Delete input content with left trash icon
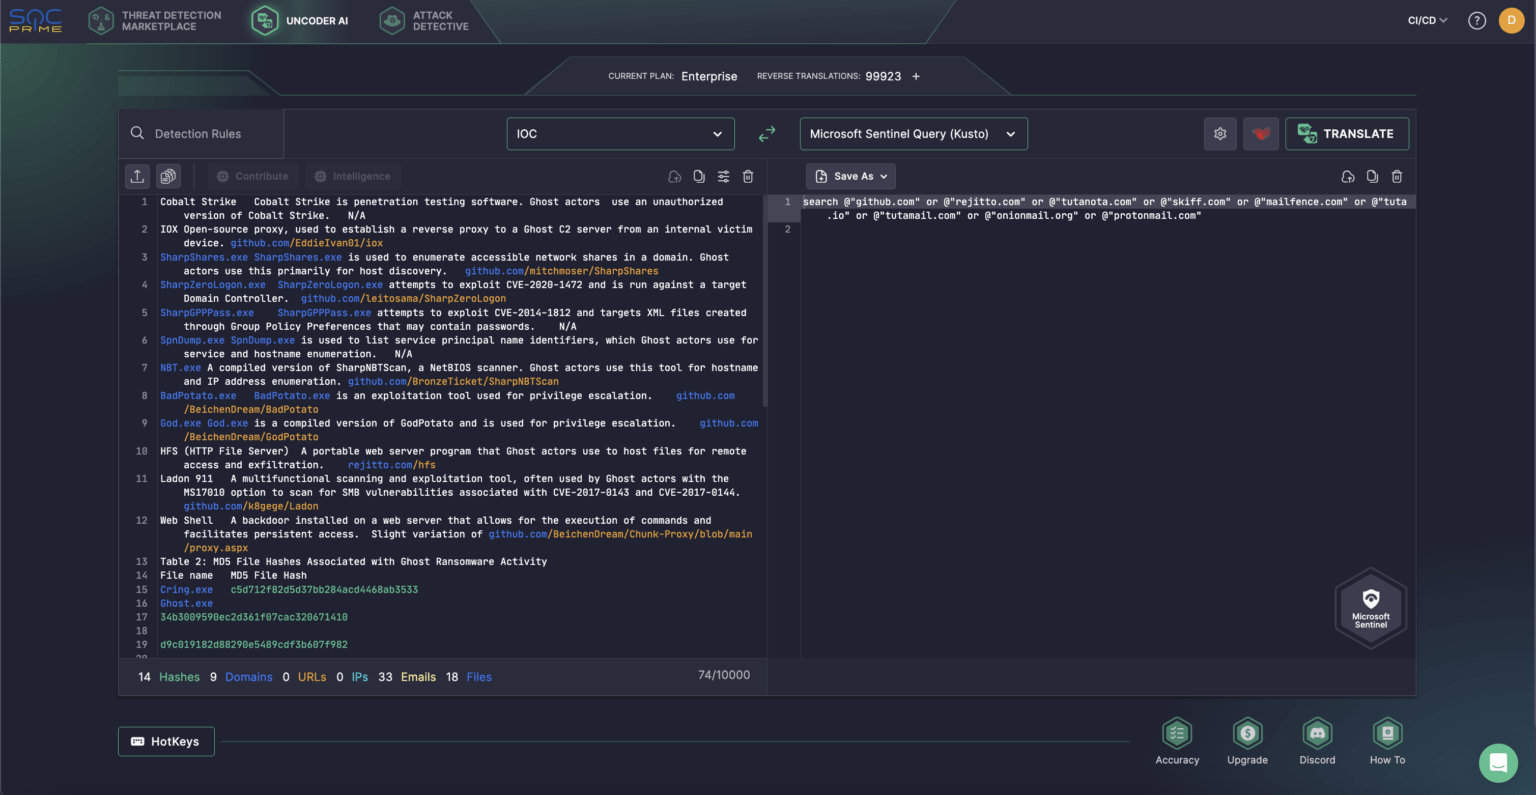The image size is (1536, 795). click(x=748, y=177)
